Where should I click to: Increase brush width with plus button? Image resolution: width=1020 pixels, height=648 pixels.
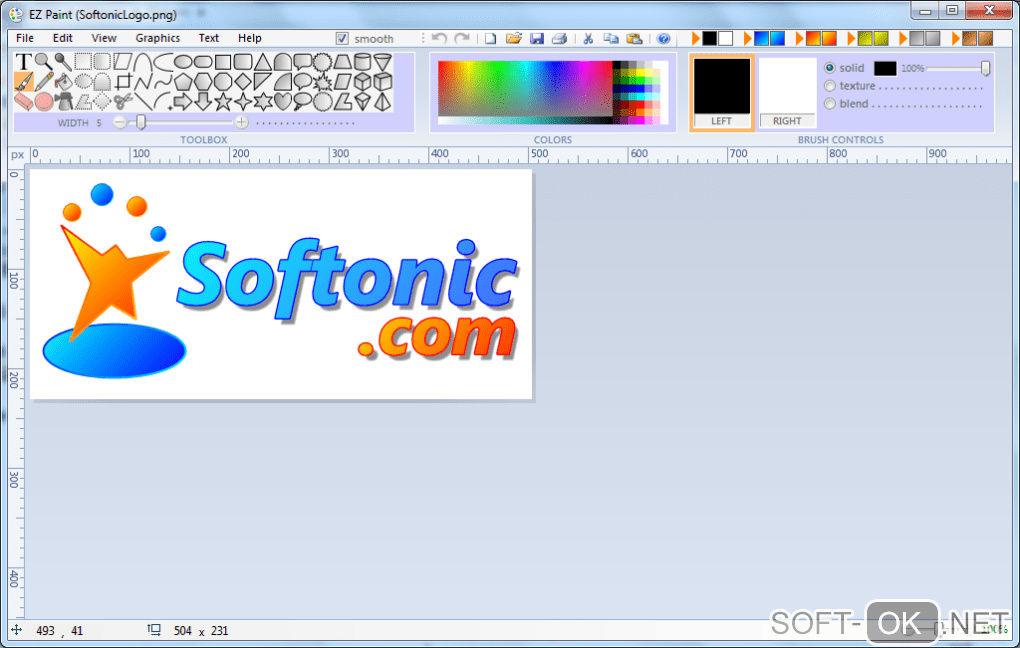[x=241, y=122]
